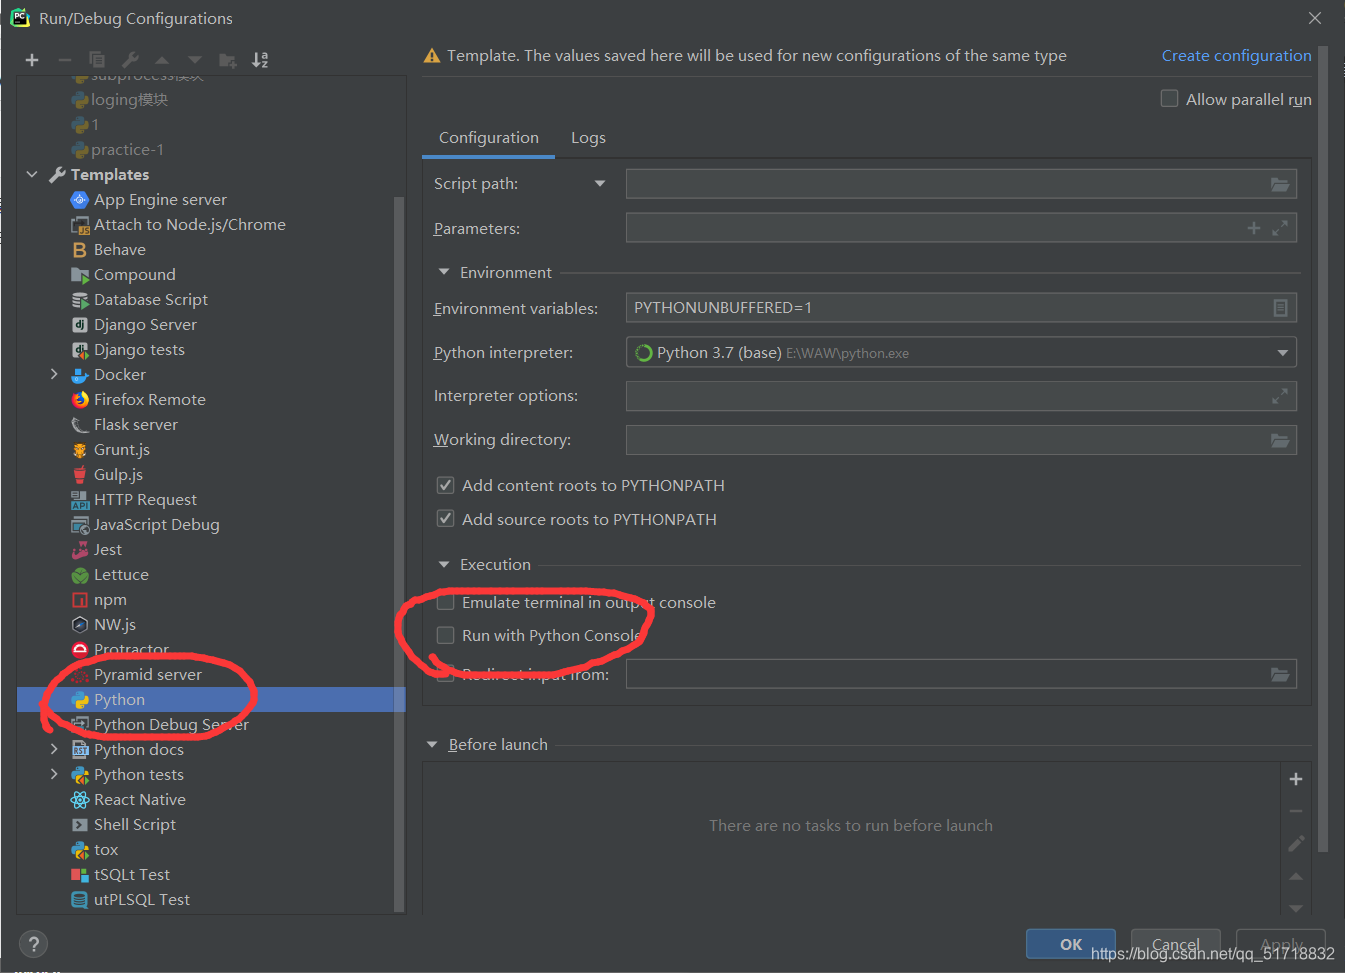Click the Copy Configuration icon
The width and height of the screenshot is (1345, 973).
(x=97, y=60)
